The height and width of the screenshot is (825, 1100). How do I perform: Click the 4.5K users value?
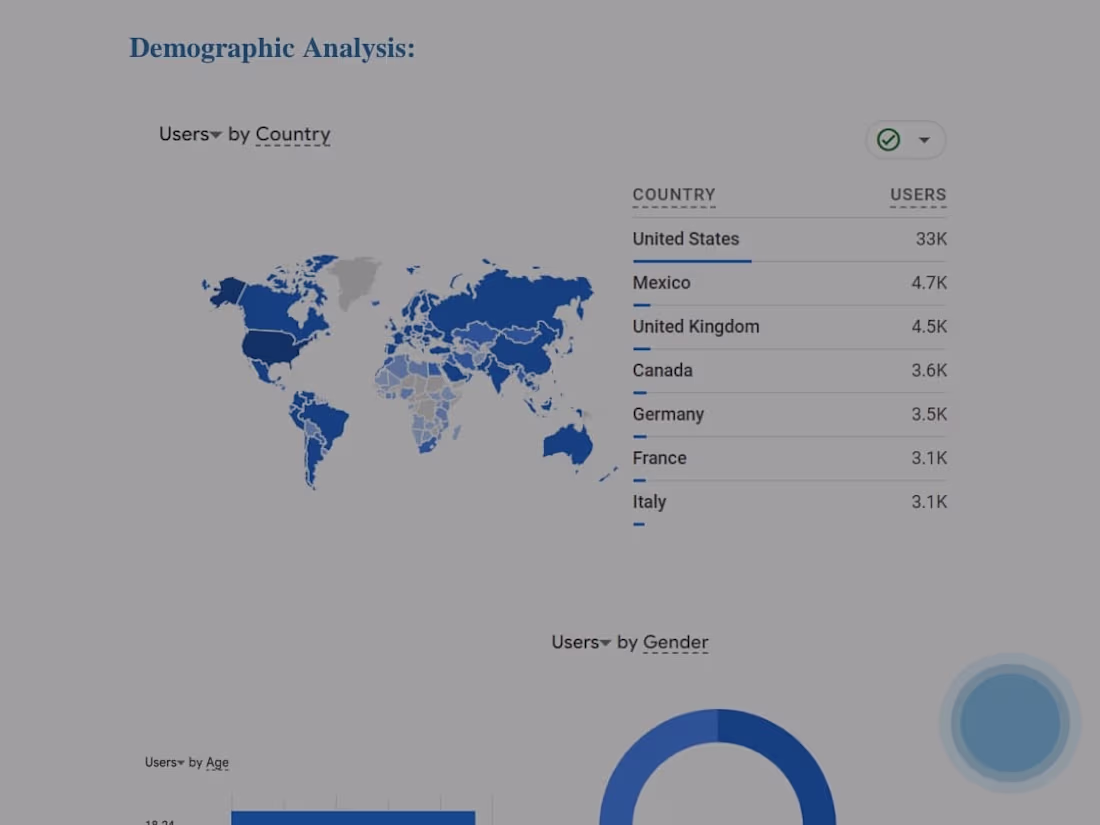click(x=929, y=327)
